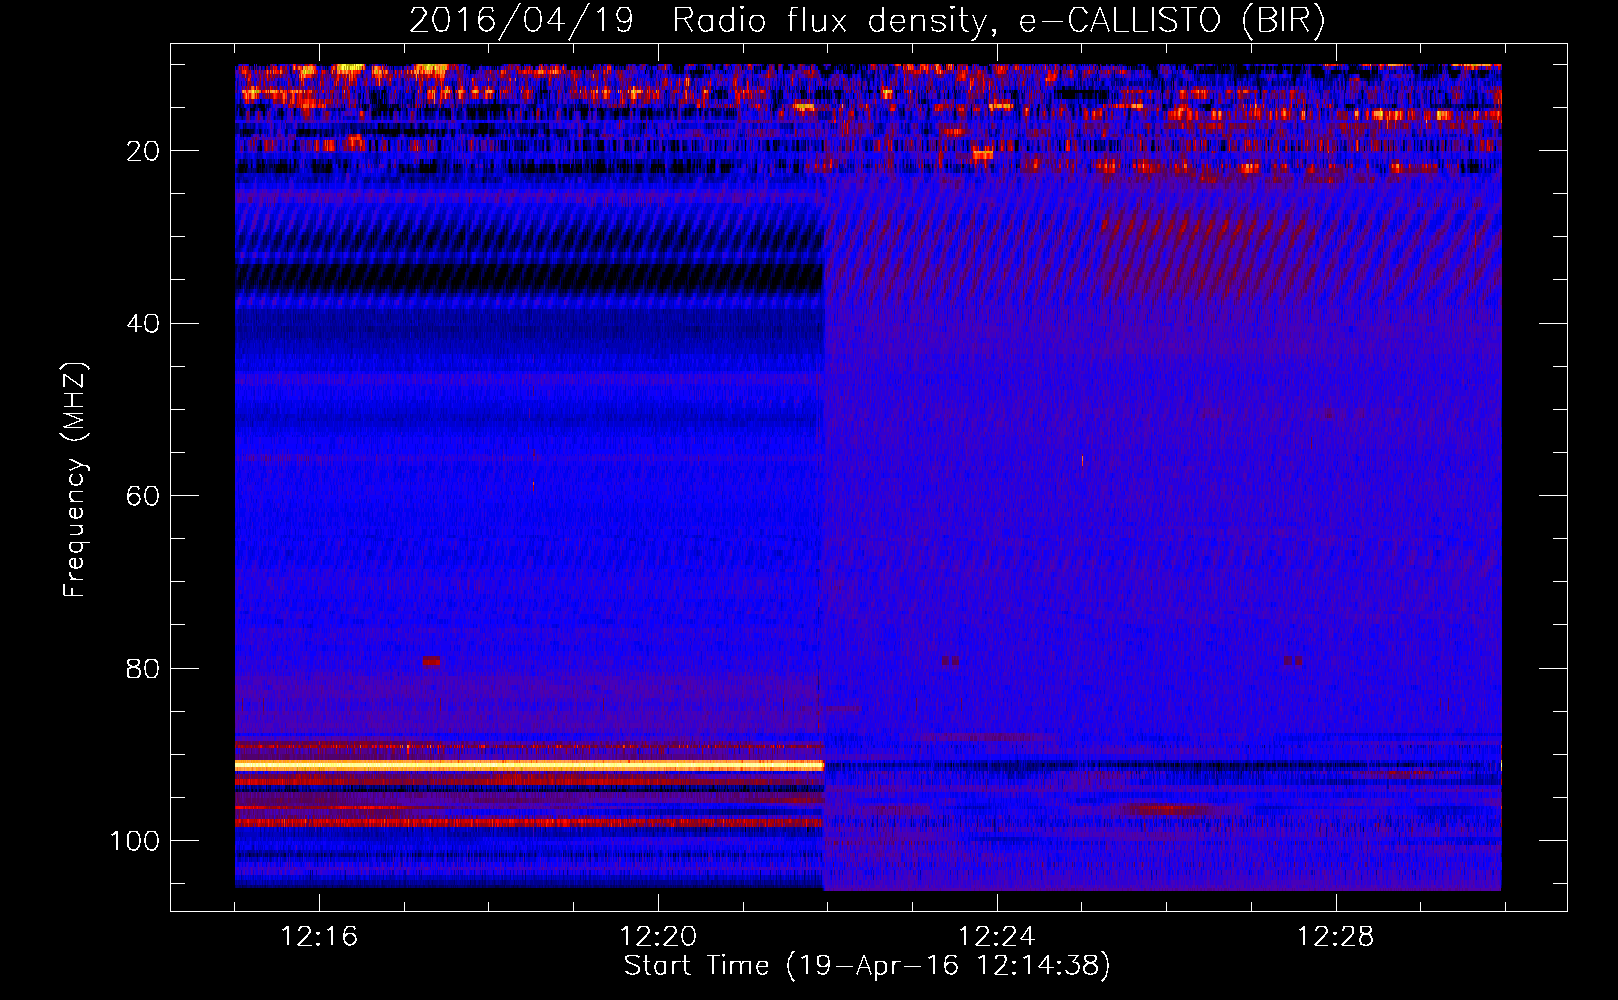The height and width of the screenshot is (1000, 1618).
Task: Click the 80 MHz frequency tick label
Action: [143, 669]
